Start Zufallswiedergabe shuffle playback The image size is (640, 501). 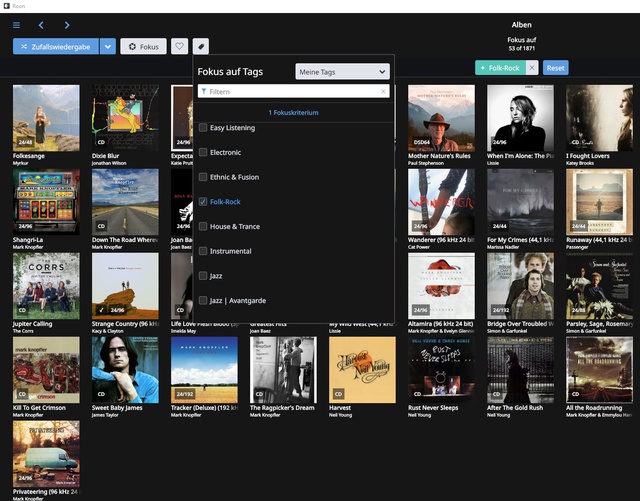tap(56, 47)
